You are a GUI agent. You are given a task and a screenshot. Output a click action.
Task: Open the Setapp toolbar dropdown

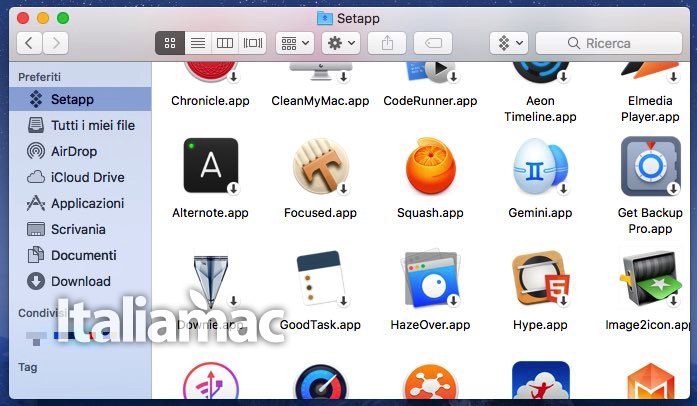(509, 43)
